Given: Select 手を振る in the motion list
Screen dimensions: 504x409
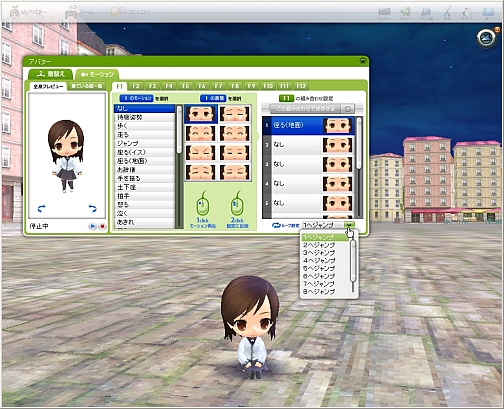Looking at the screenshot, I should [144, 178].
